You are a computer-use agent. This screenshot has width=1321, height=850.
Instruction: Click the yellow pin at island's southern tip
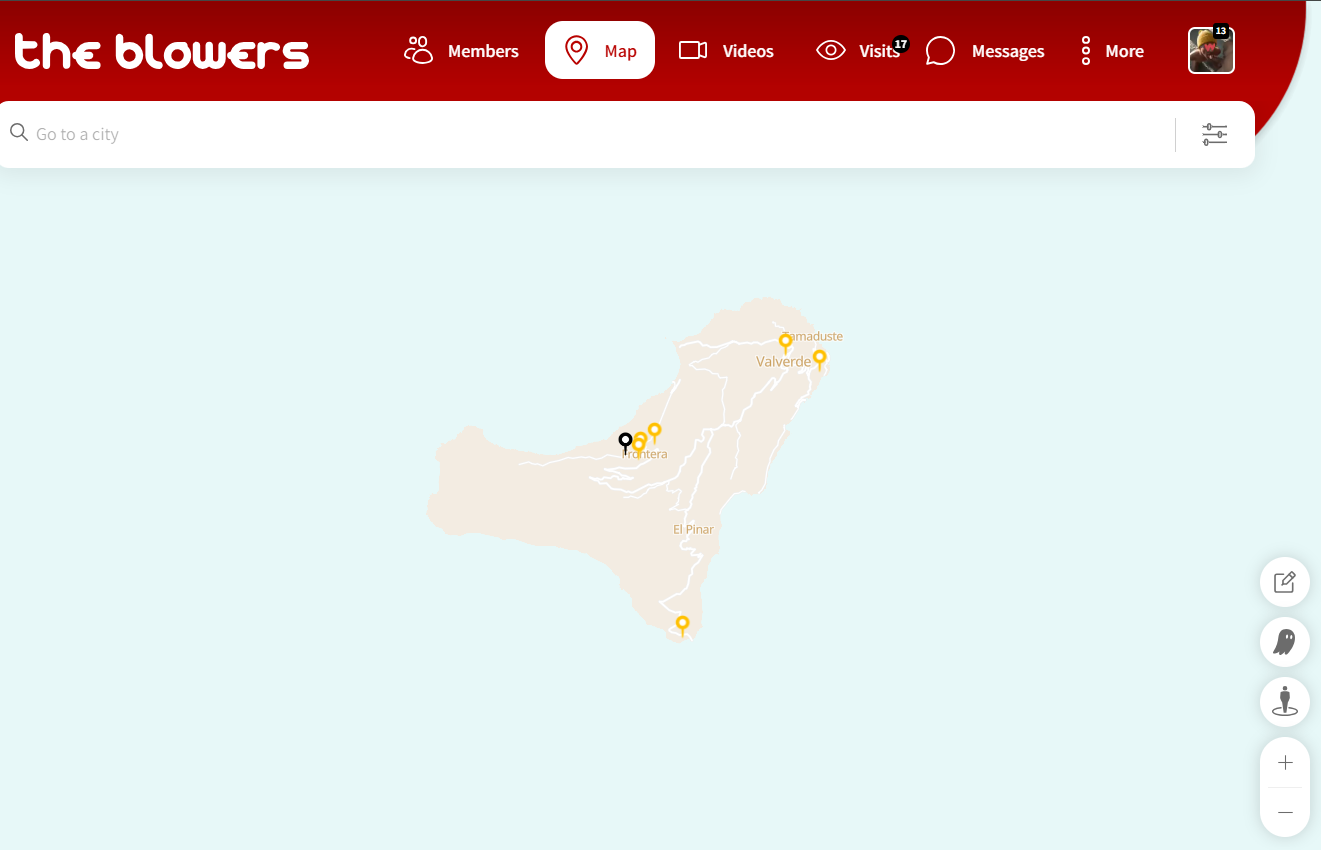683,626
